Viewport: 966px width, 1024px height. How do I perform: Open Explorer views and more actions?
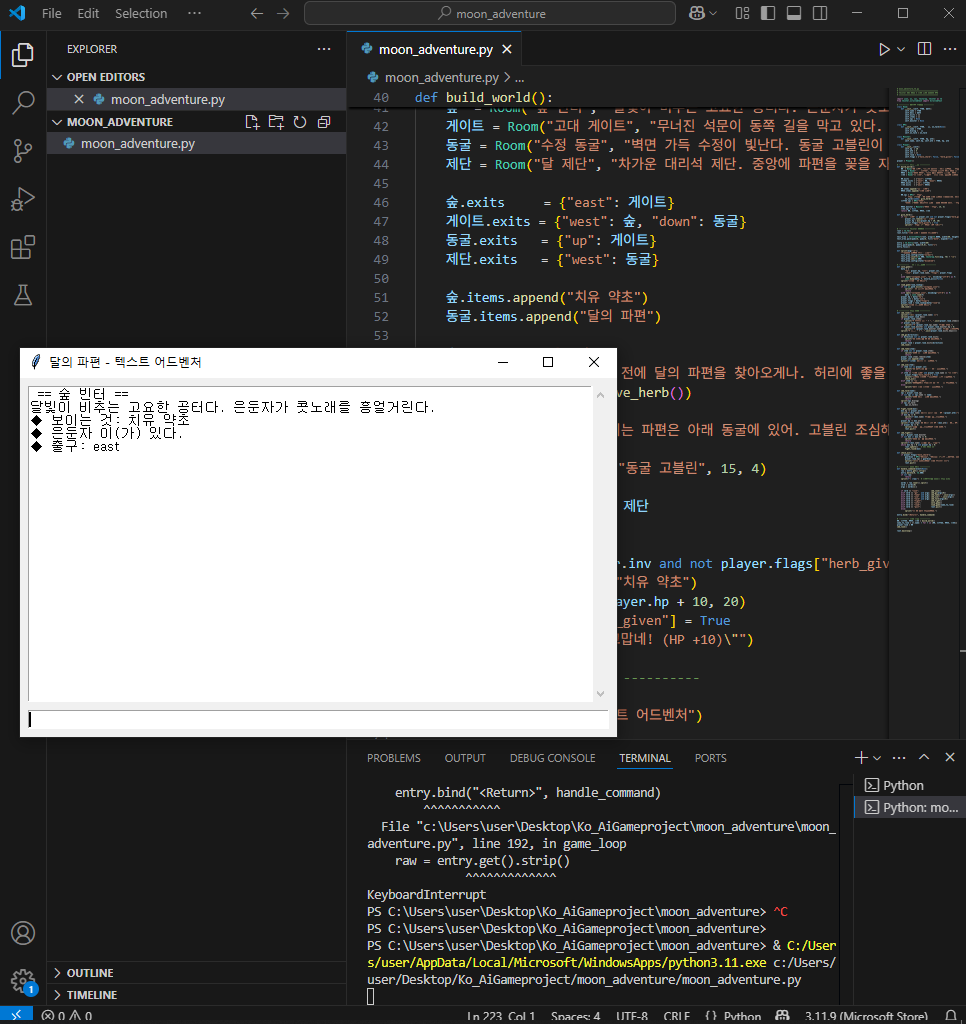pos(324,49)
